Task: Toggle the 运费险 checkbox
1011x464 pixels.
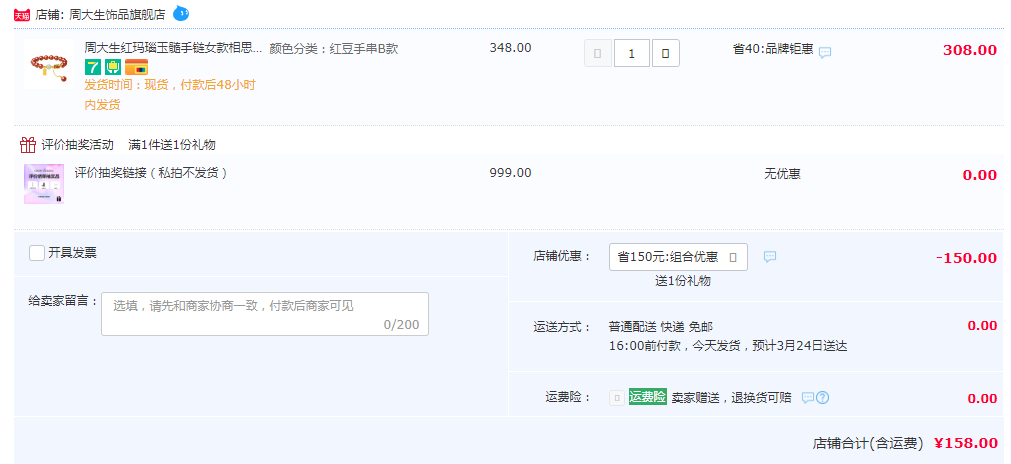Action: pos(616,398)
